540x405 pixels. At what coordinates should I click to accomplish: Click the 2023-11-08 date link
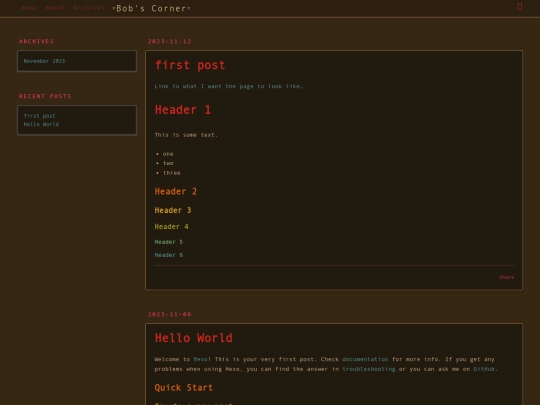(169, 314)
